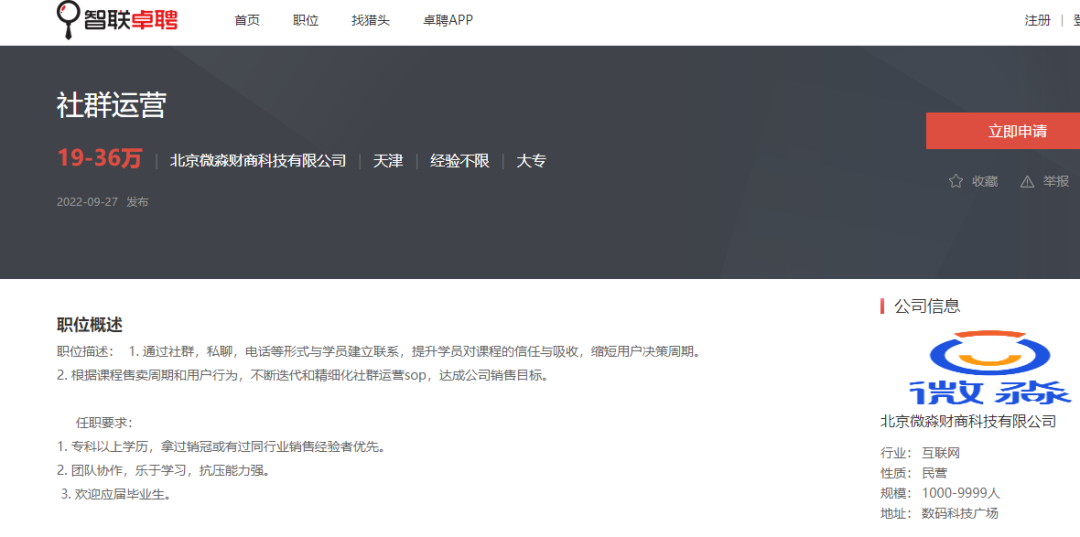The width and height of the screenshot is (1080, 537).
Task: Click the 公司信息 heading
Action: [926, 306]
